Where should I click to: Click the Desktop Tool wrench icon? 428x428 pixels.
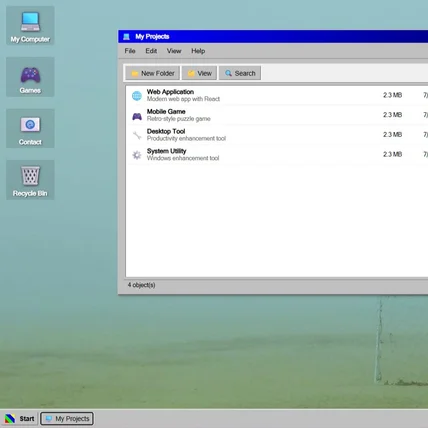pos(137,135)
